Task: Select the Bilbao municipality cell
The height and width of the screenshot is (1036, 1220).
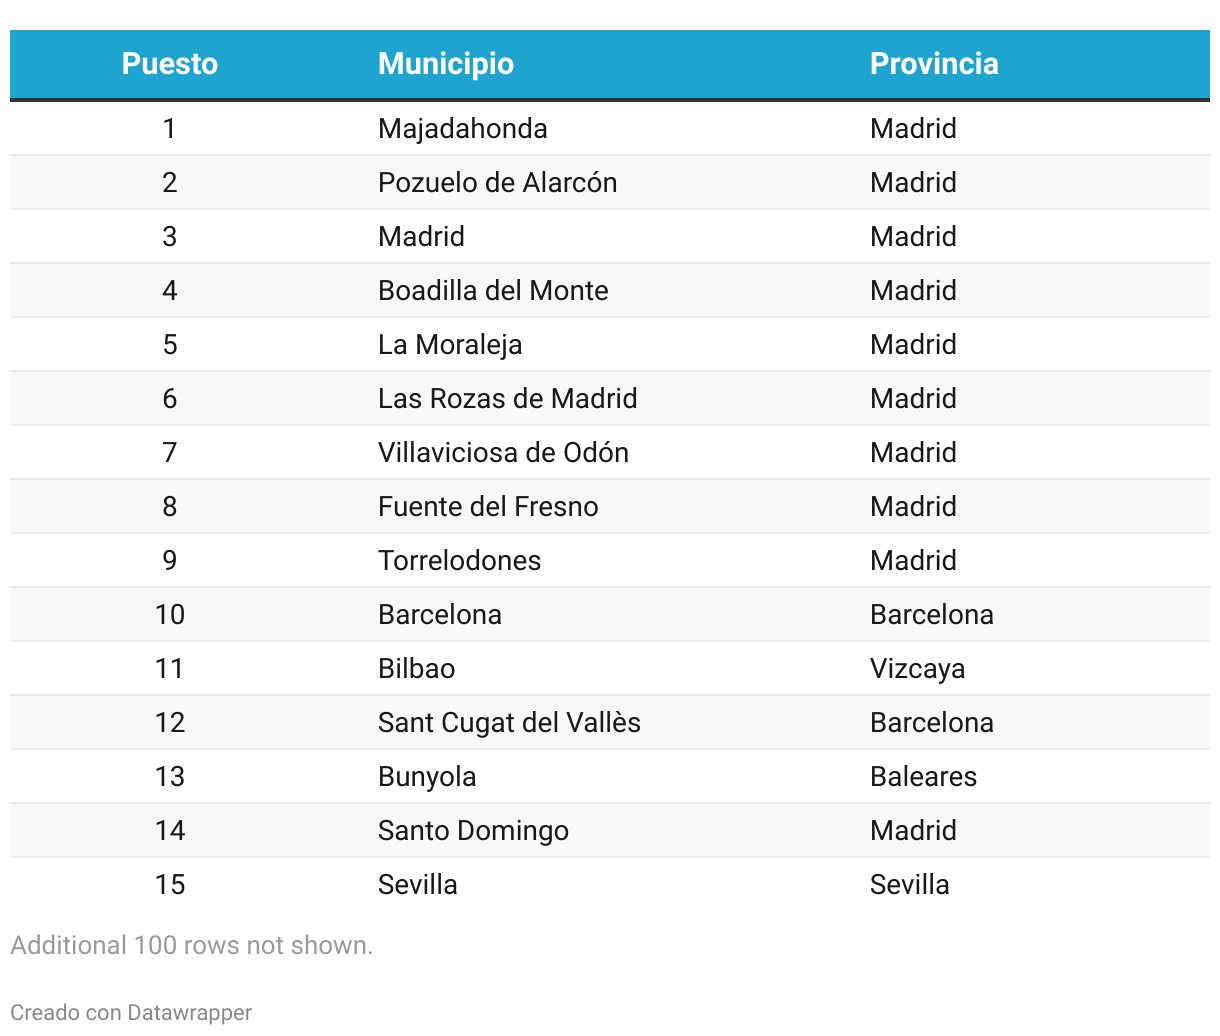Action: [416, 668]
